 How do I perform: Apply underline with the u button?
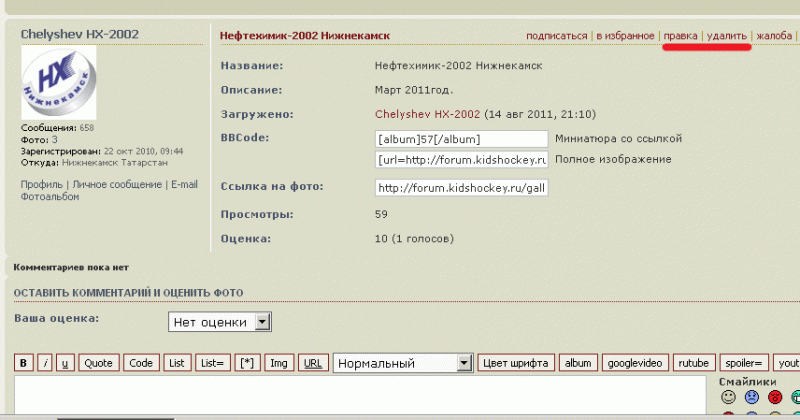tap(65, 363)
